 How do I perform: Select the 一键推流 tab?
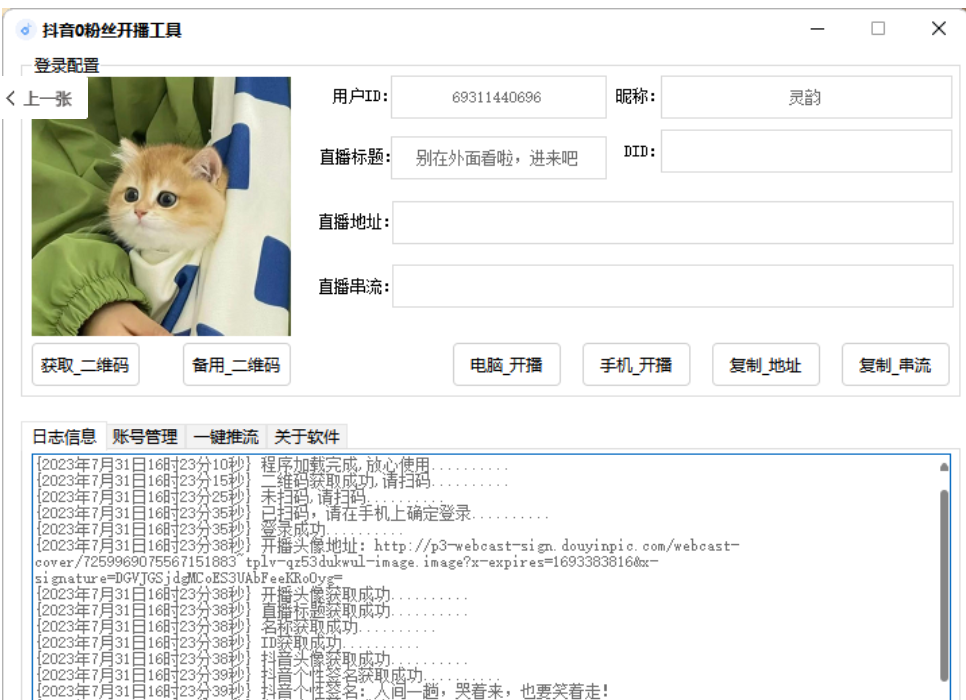[226, 436]
